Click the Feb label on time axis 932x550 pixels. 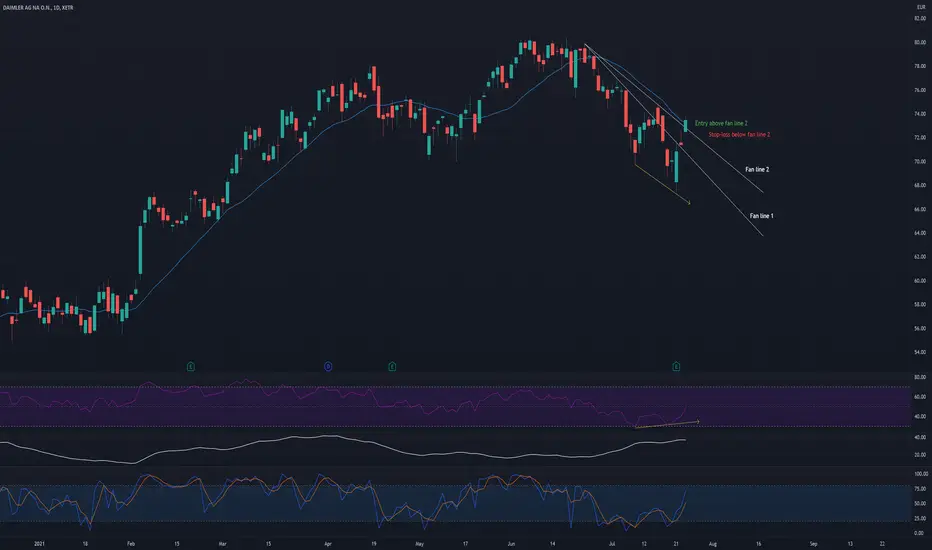(x=131, y=543)
